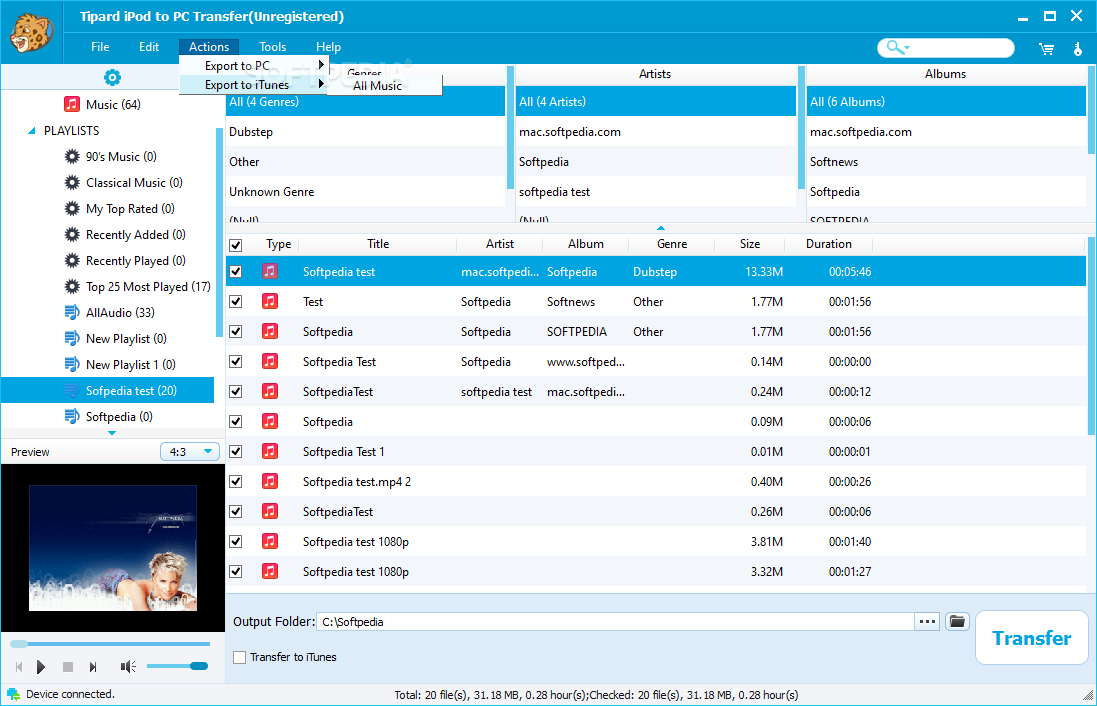Image resolution: width=1097 pixels, height=706 pixels.
Task: Mute the preview volume speaker icon
Action: 128,667
